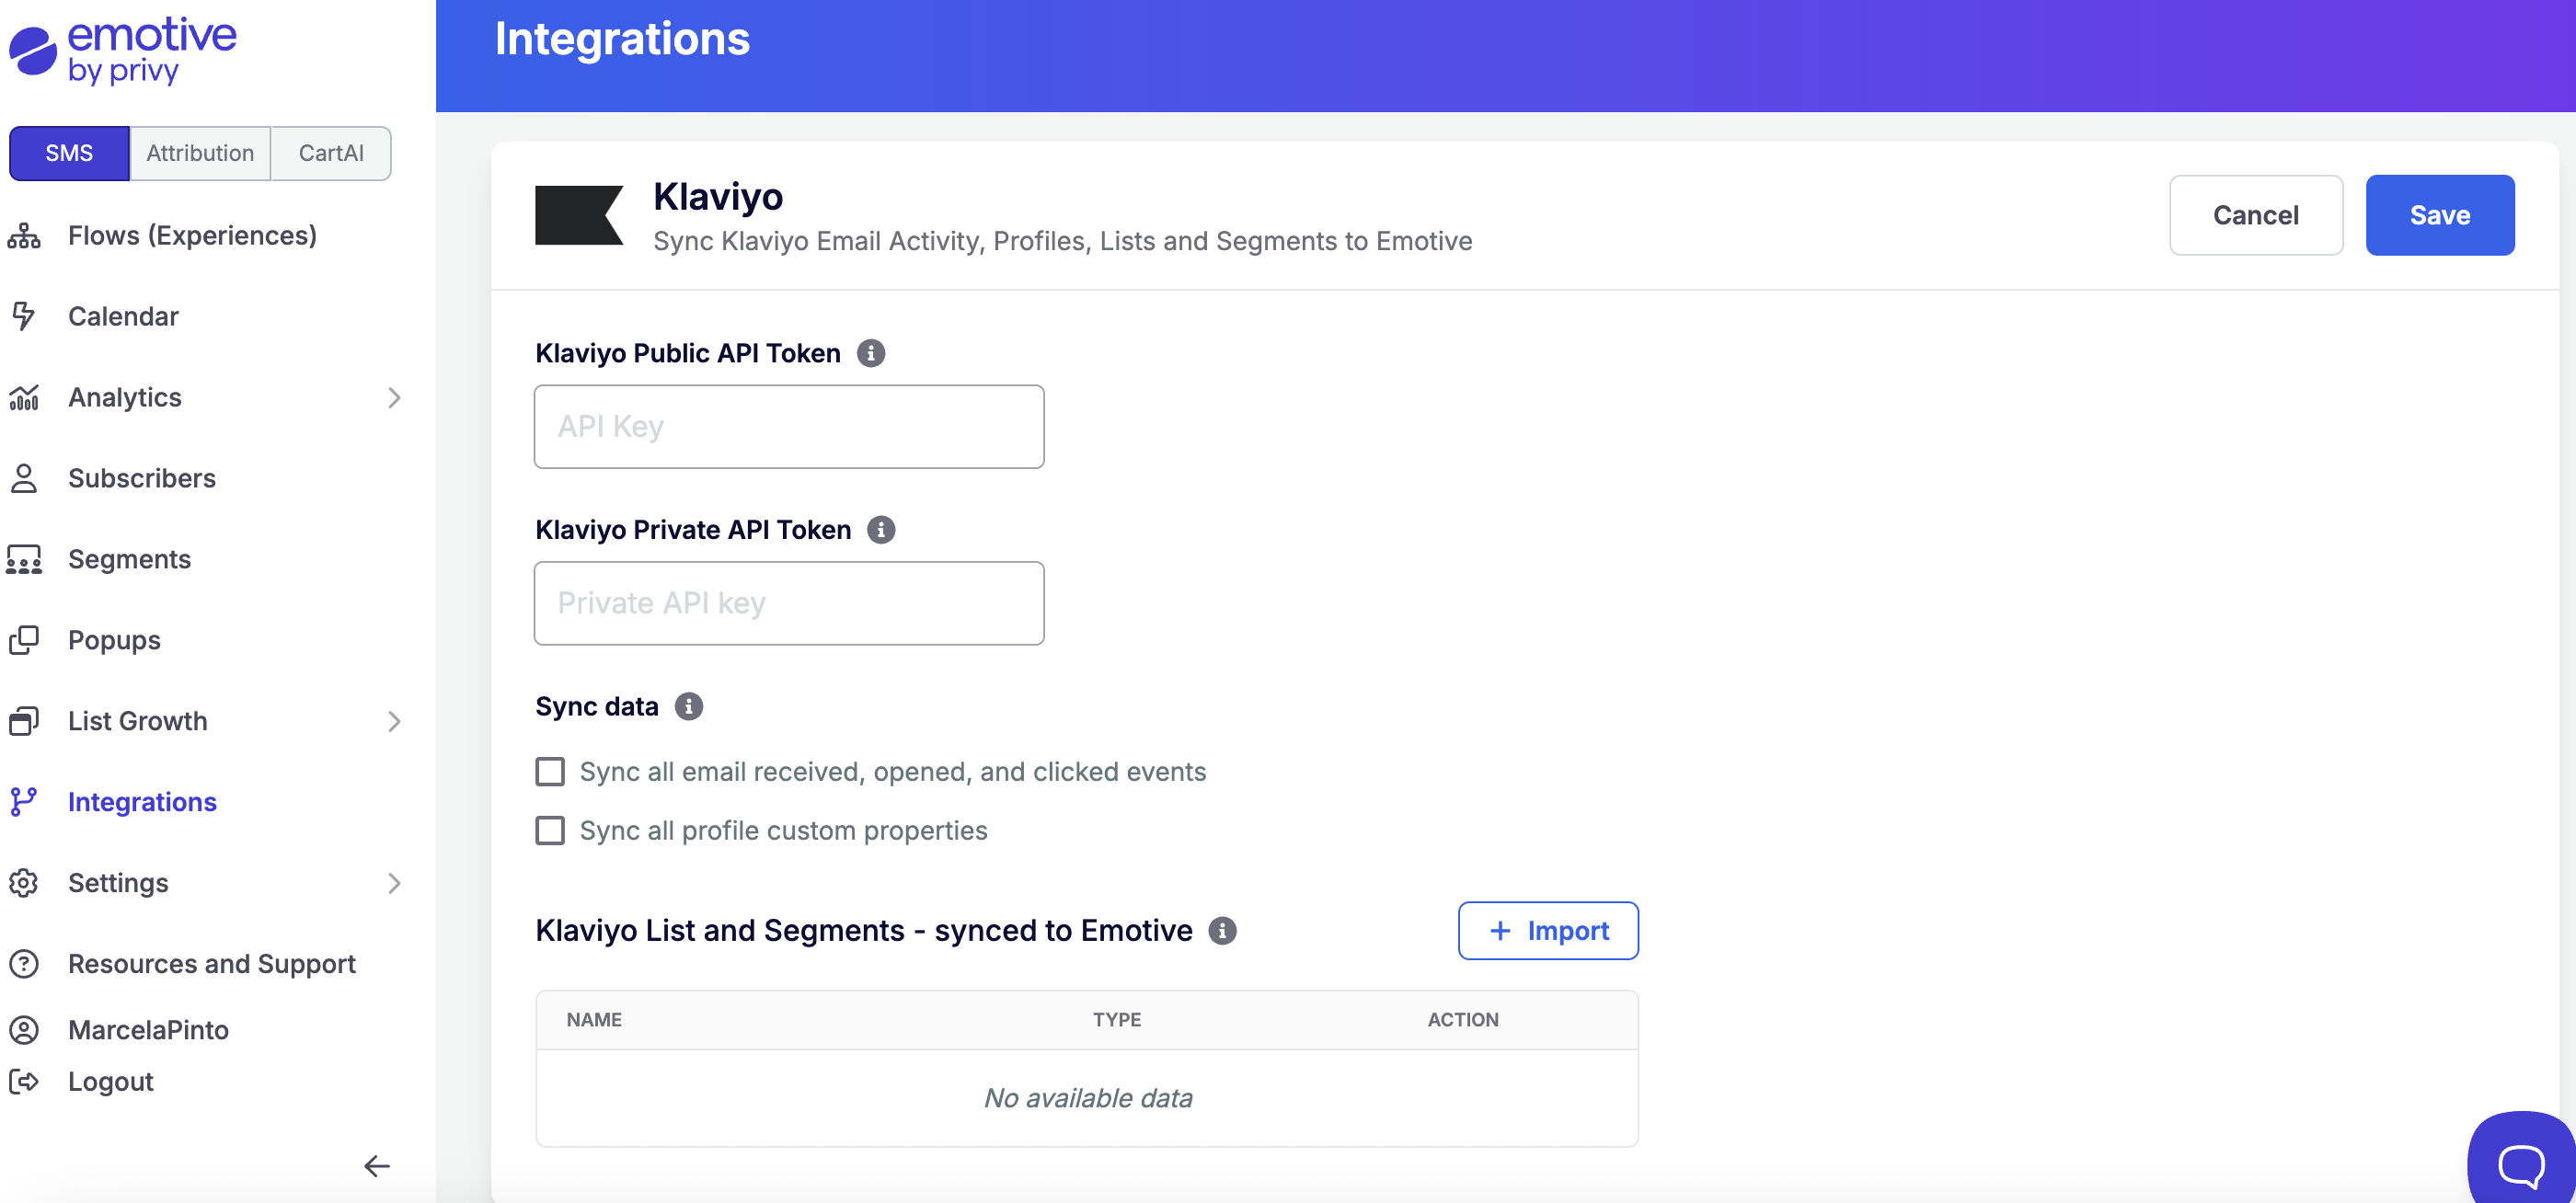Click the Logout icon
2576x1203 pixels.
tap(24, 1082)
